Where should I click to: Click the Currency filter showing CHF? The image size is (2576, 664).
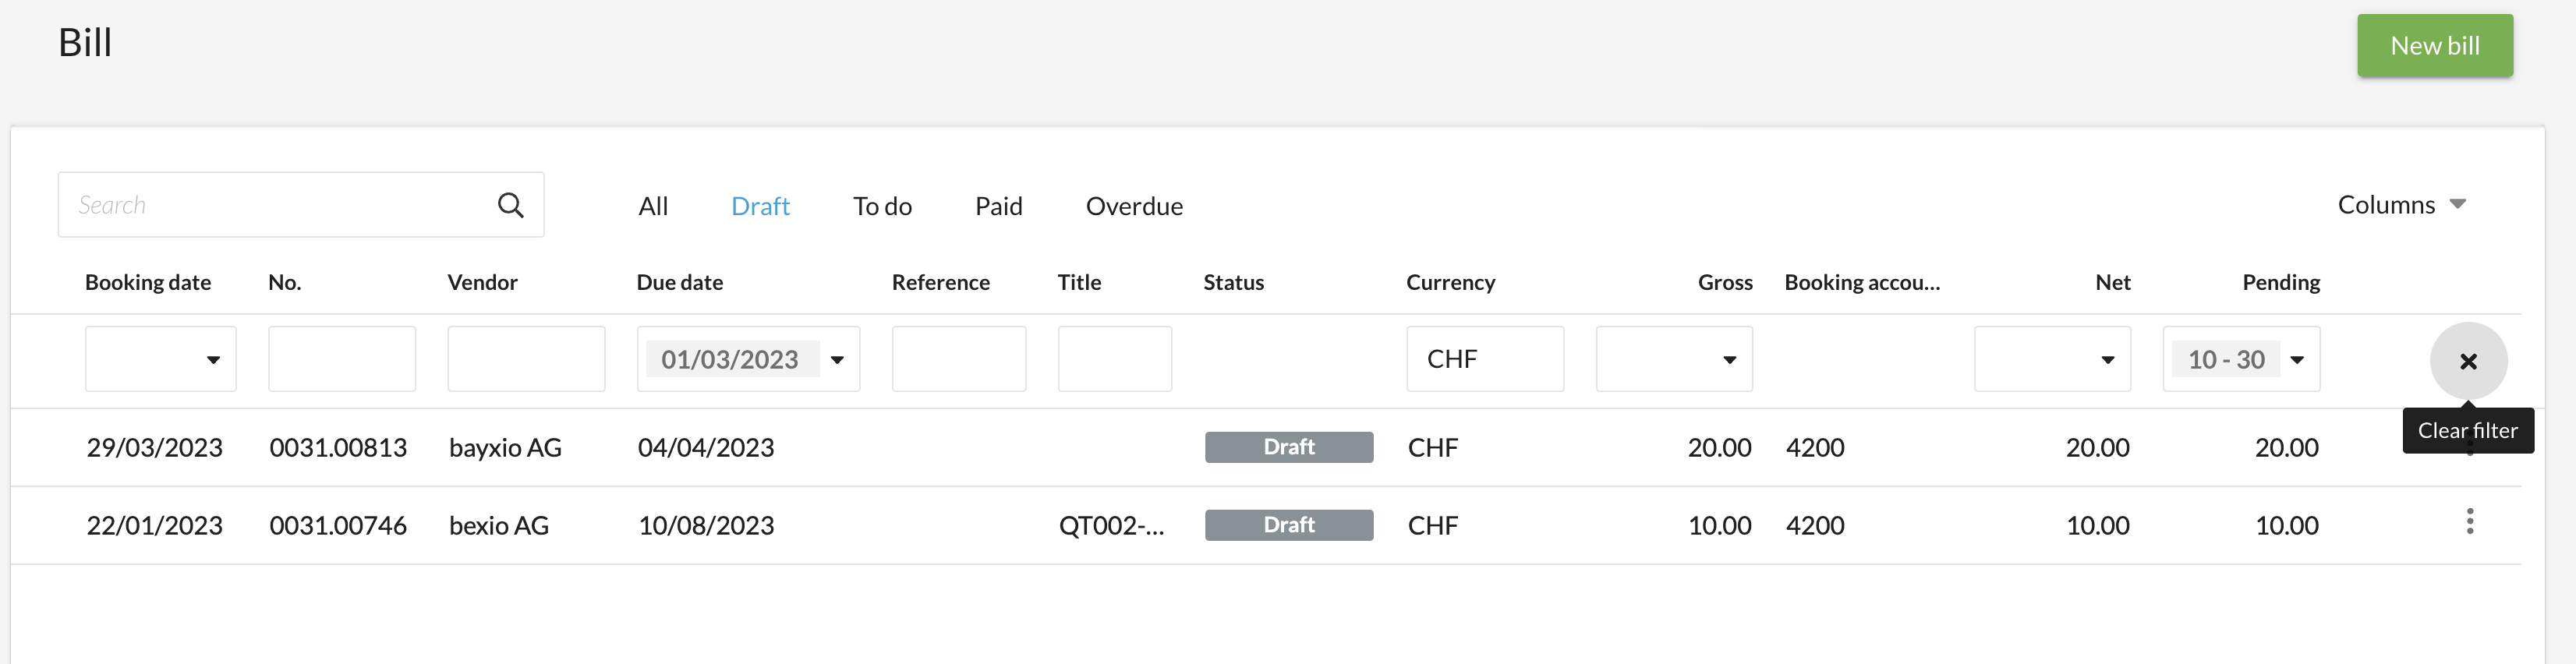pyautogui.click(x=1484, y=359)
